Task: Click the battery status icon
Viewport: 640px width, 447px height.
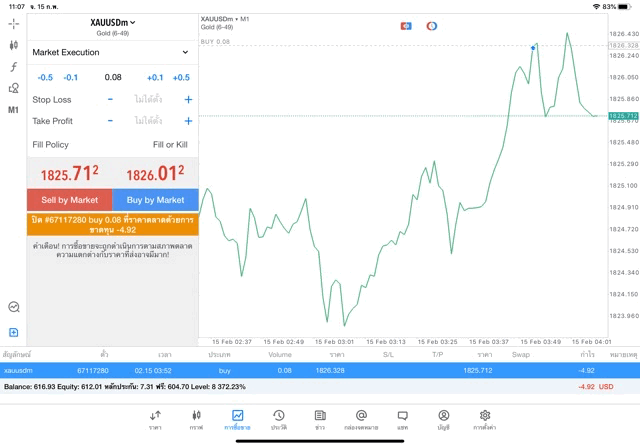Action: [624, 7]
